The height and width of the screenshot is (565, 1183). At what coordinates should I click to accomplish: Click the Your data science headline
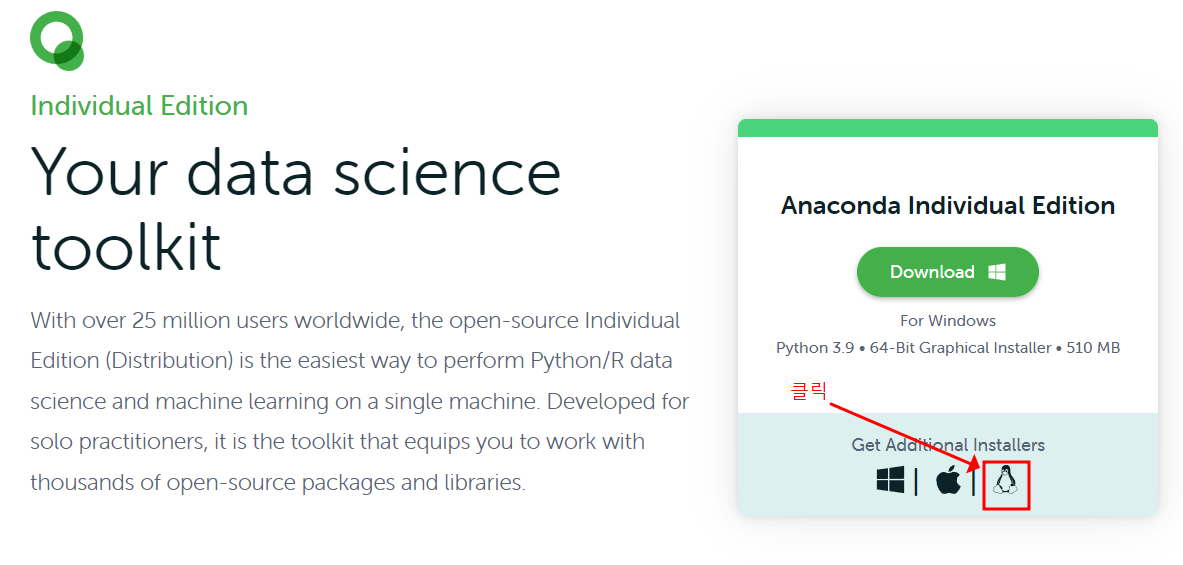tap(296, 173)
